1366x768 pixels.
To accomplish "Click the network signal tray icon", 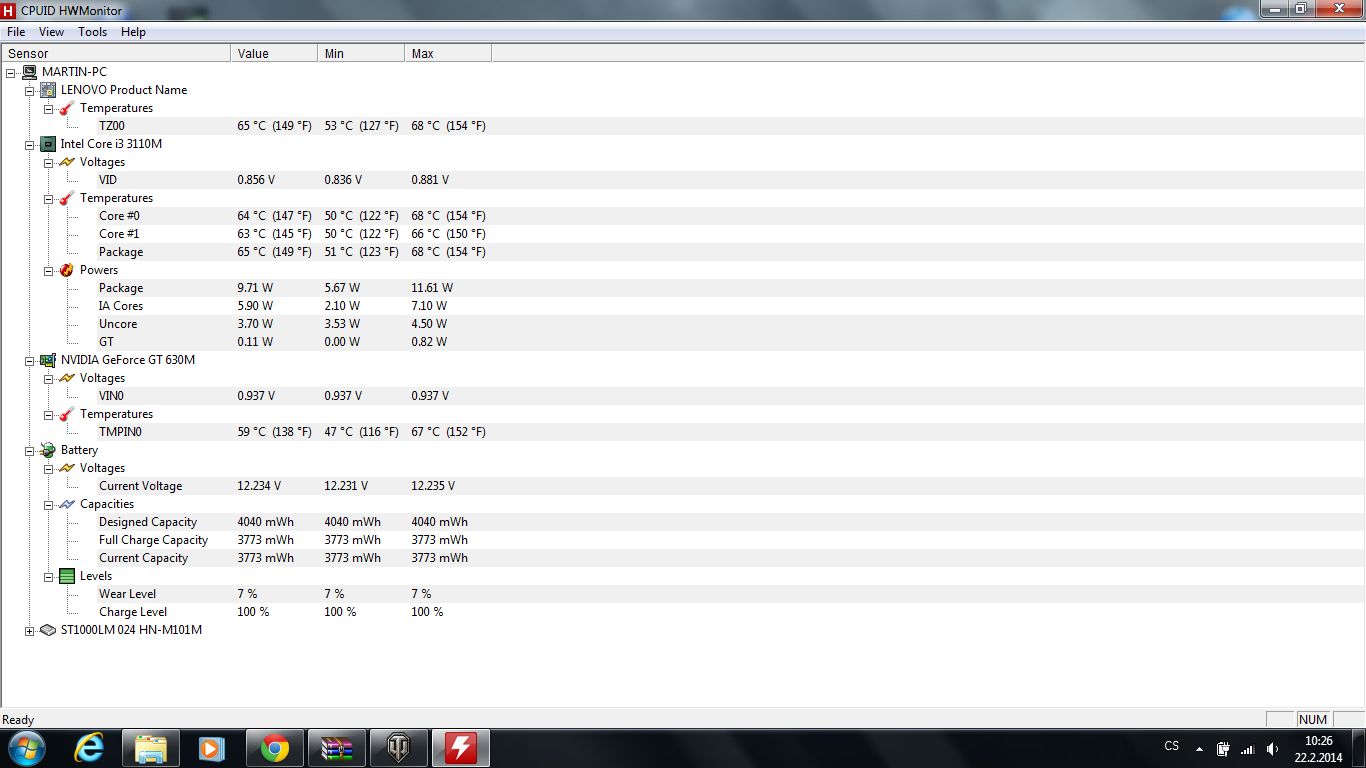I will 1247,748.
